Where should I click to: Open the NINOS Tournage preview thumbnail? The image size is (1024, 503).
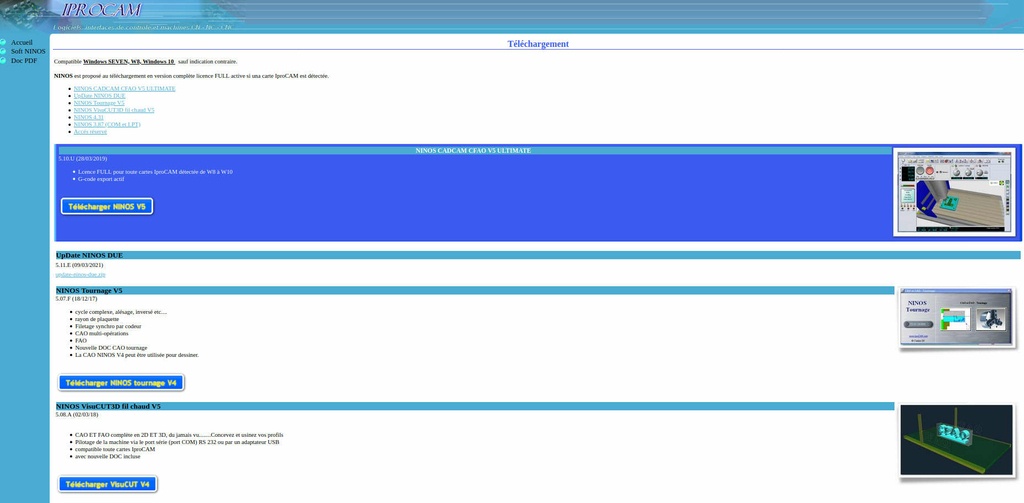coord(957,317)
